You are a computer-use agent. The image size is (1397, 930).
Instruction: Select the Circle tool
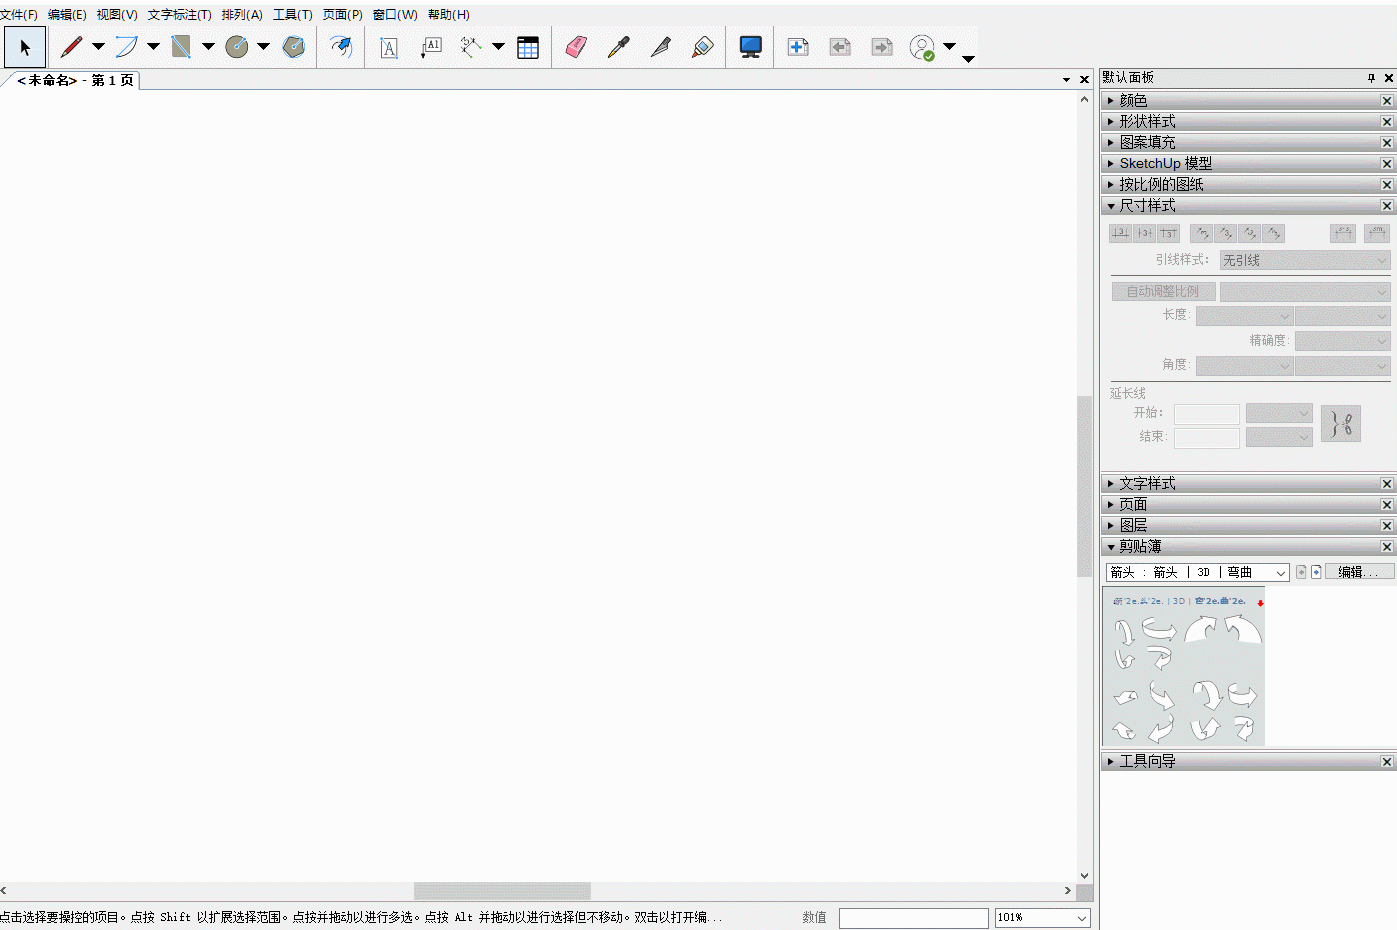[237, 47]
